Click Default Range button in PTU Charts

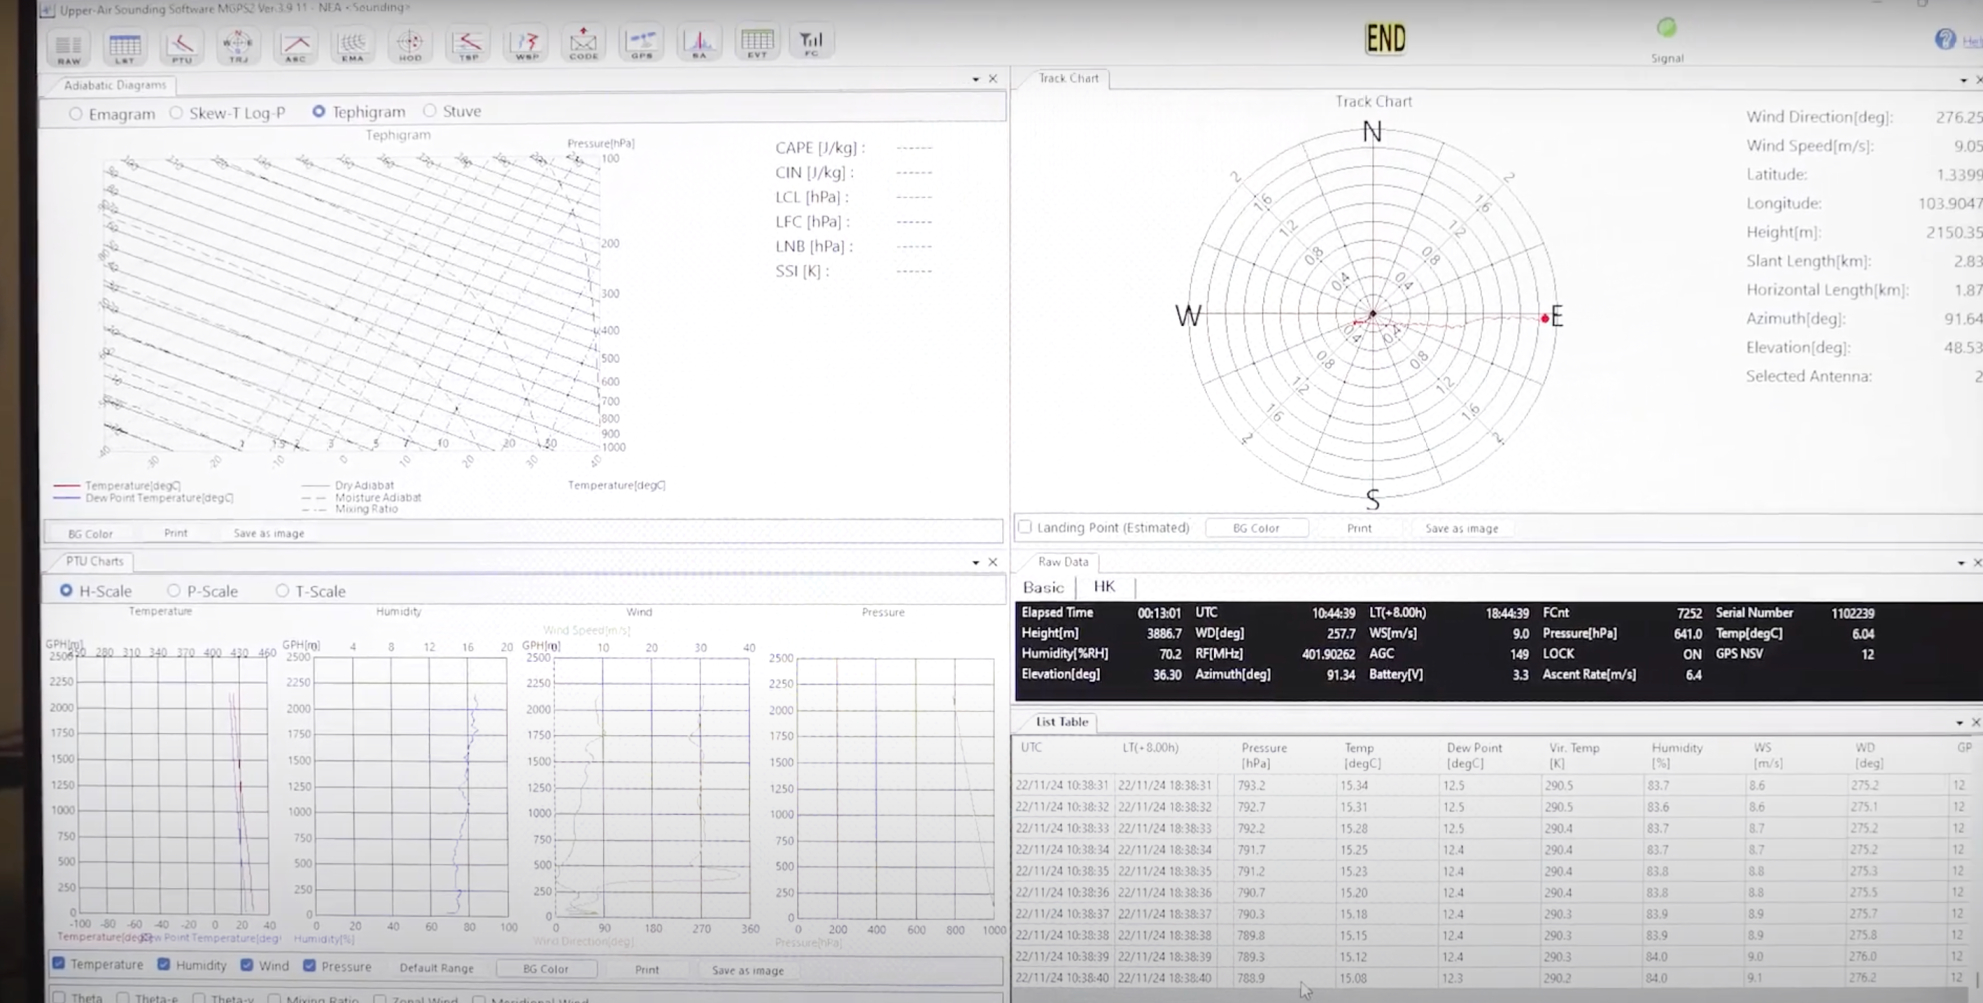(x=436, y=968)
